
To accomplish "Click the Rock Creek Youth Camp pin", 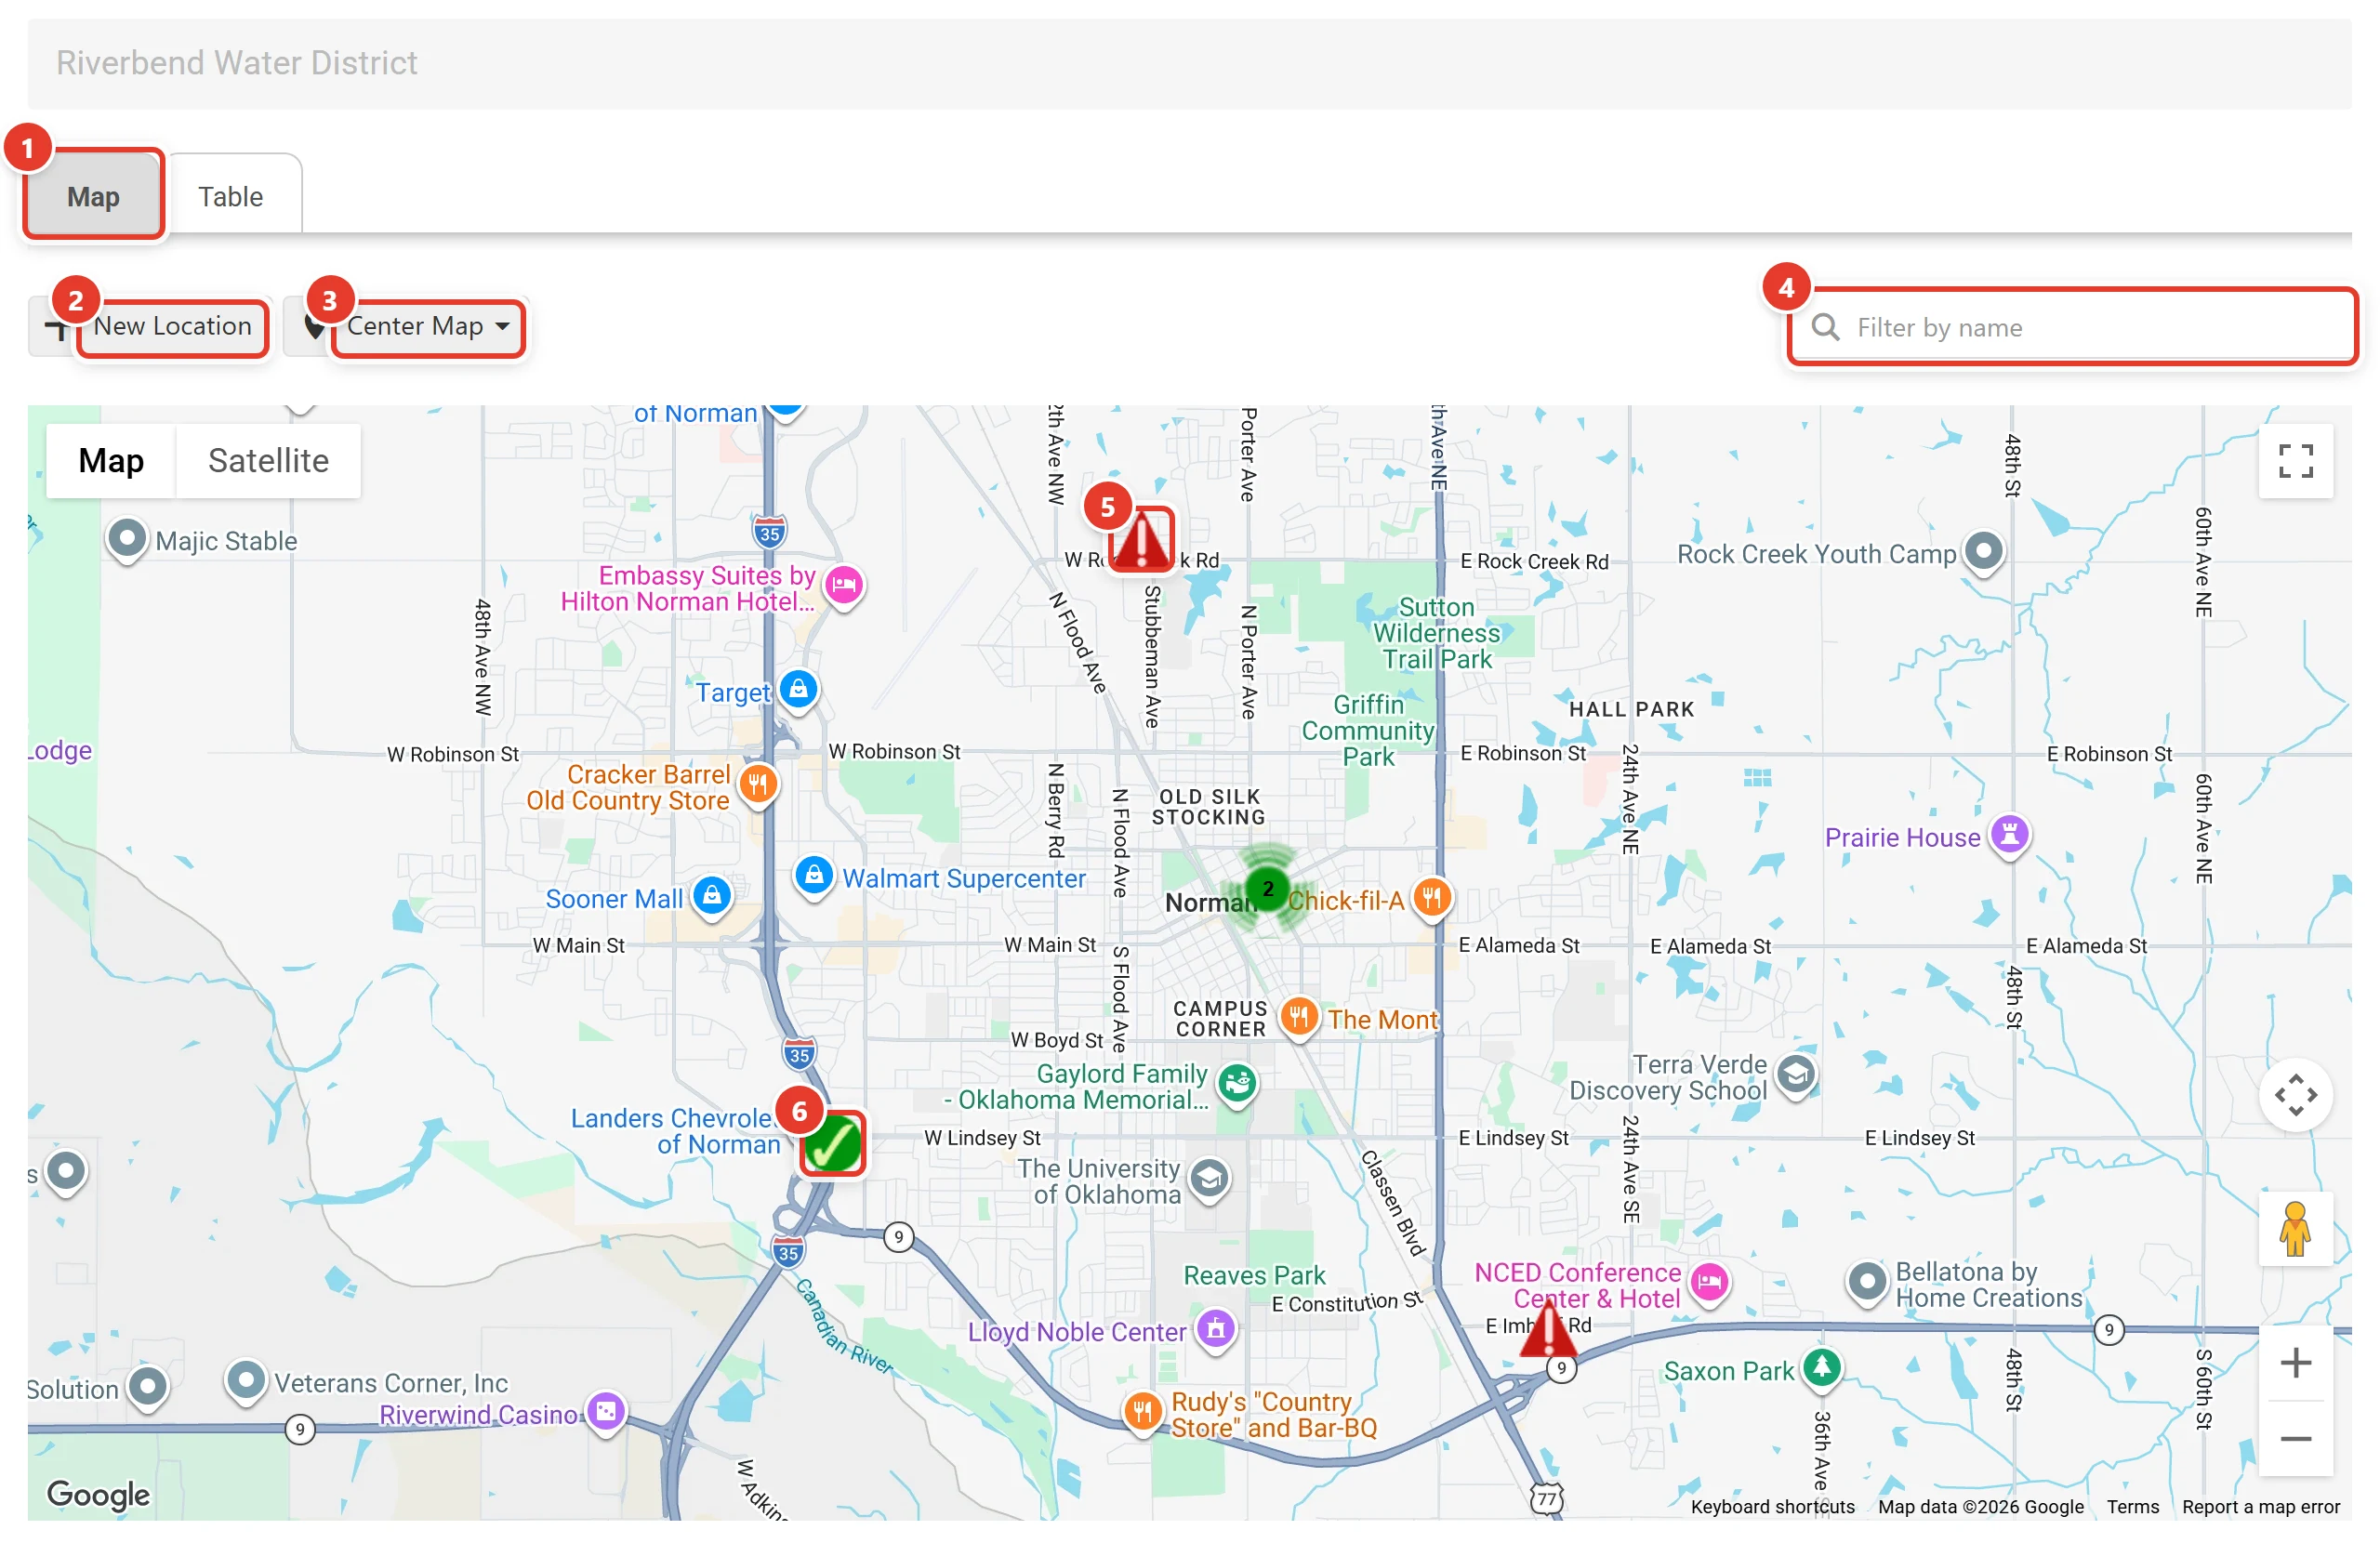I will (1983, 552).
